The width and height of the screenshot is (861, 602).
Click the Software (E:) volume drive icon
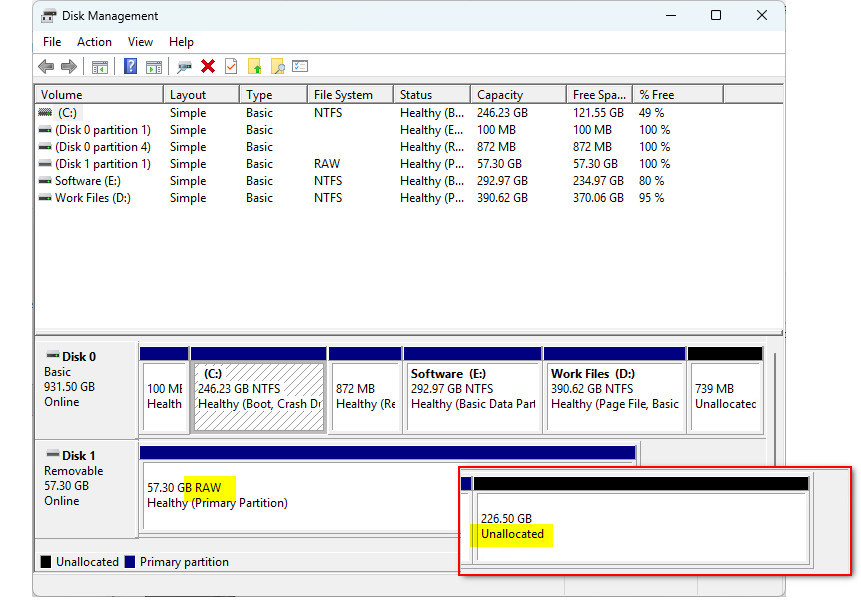(x=45, y=181)
